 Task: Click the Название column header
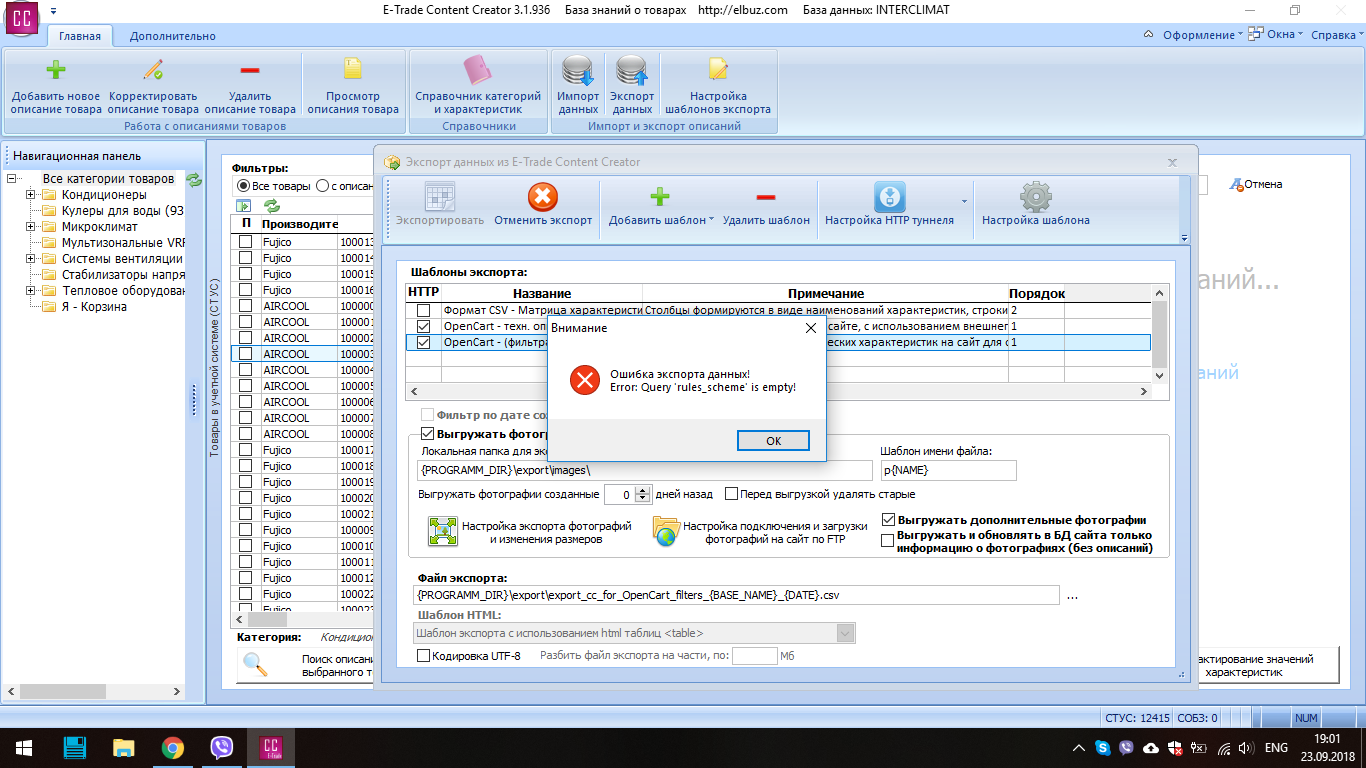(x=542, y=294)
